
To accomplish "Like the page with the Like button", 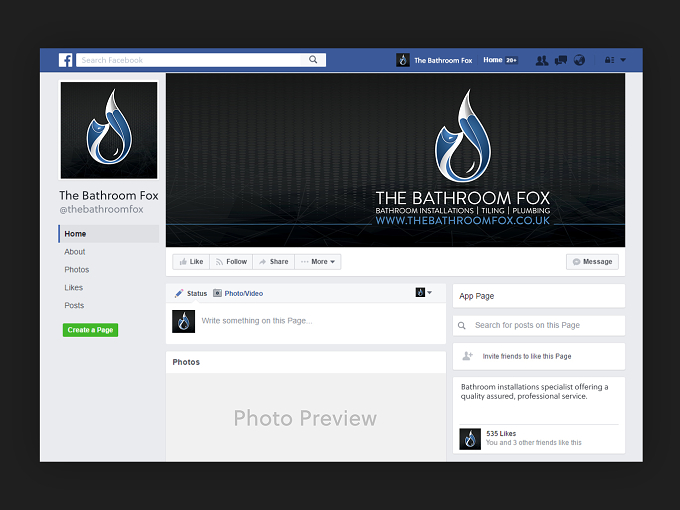I will (191, 262).
